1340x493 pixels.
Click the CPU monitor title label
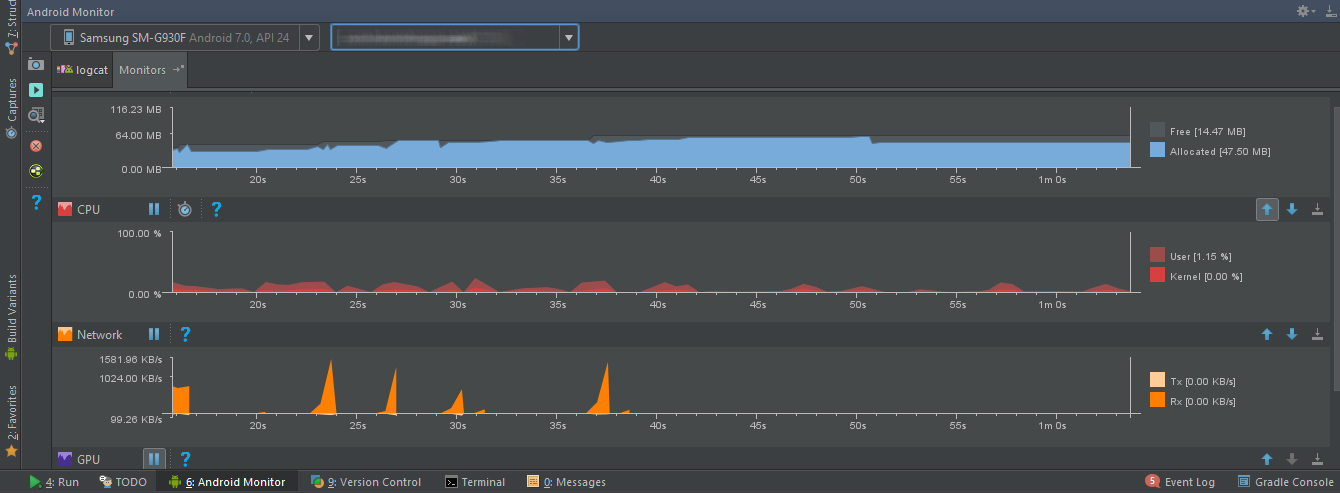(88, 210)
